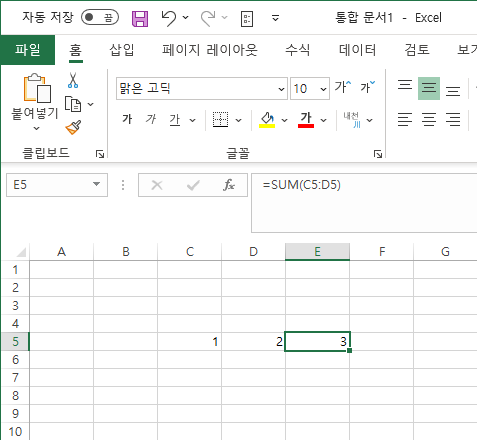Click the 맑은 고딕 font name box
This screenshot has width=477, height=440.
[x=197, y=88]
